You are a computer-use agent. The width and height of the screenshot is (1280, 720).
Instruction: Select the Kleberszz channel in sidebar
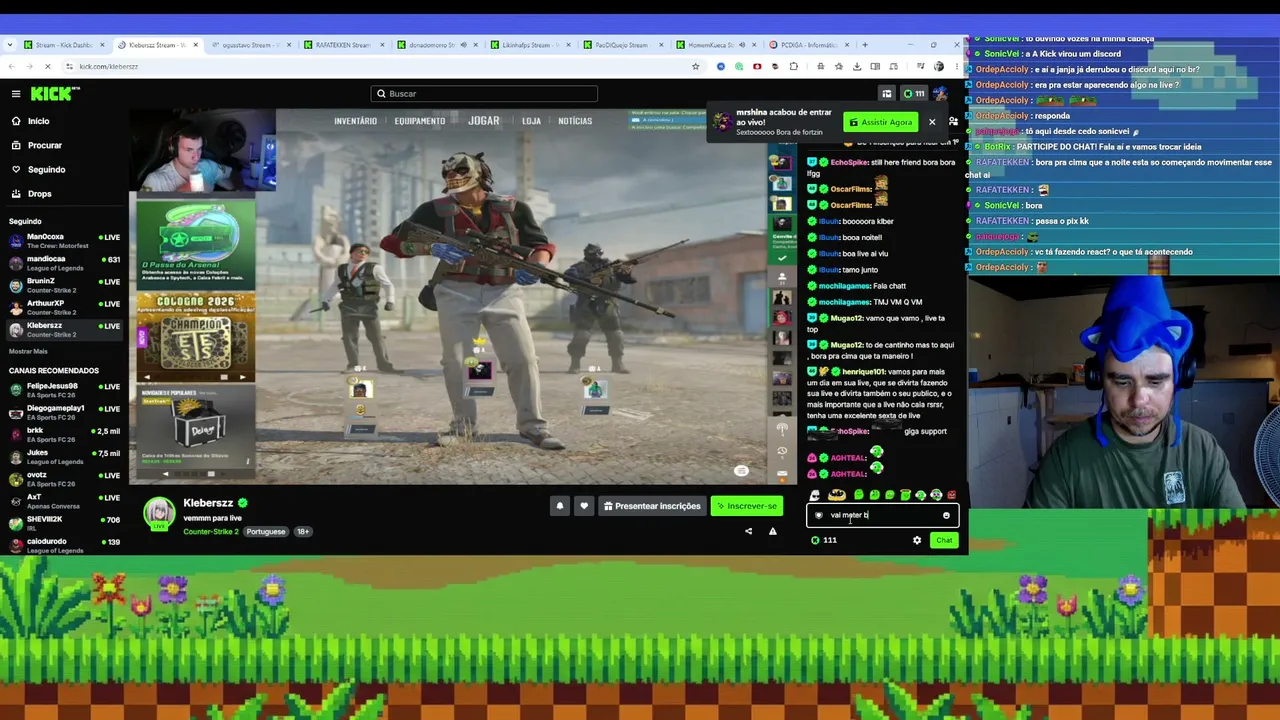tap(64, 329)
